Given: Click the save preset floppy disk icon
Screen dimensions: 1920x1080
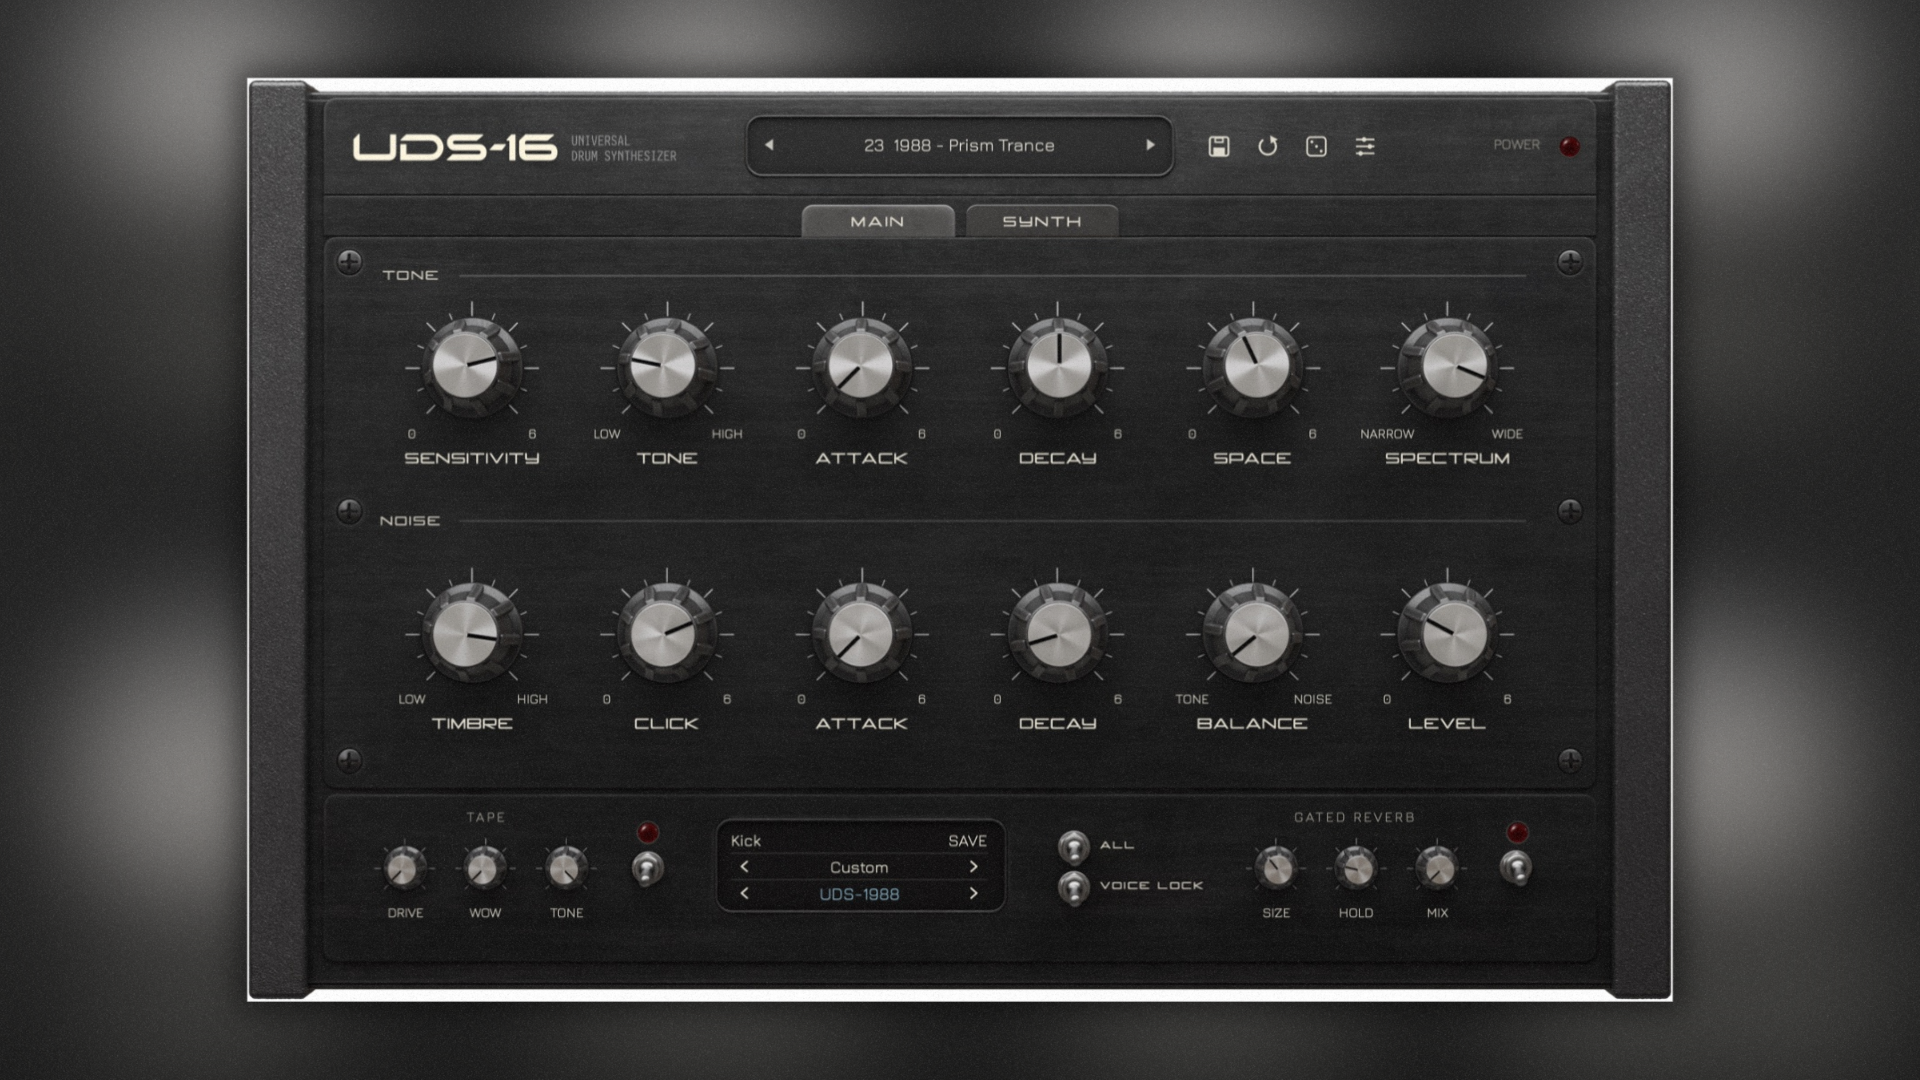Looking at the screenshot, I should (x=1218, y=146).
